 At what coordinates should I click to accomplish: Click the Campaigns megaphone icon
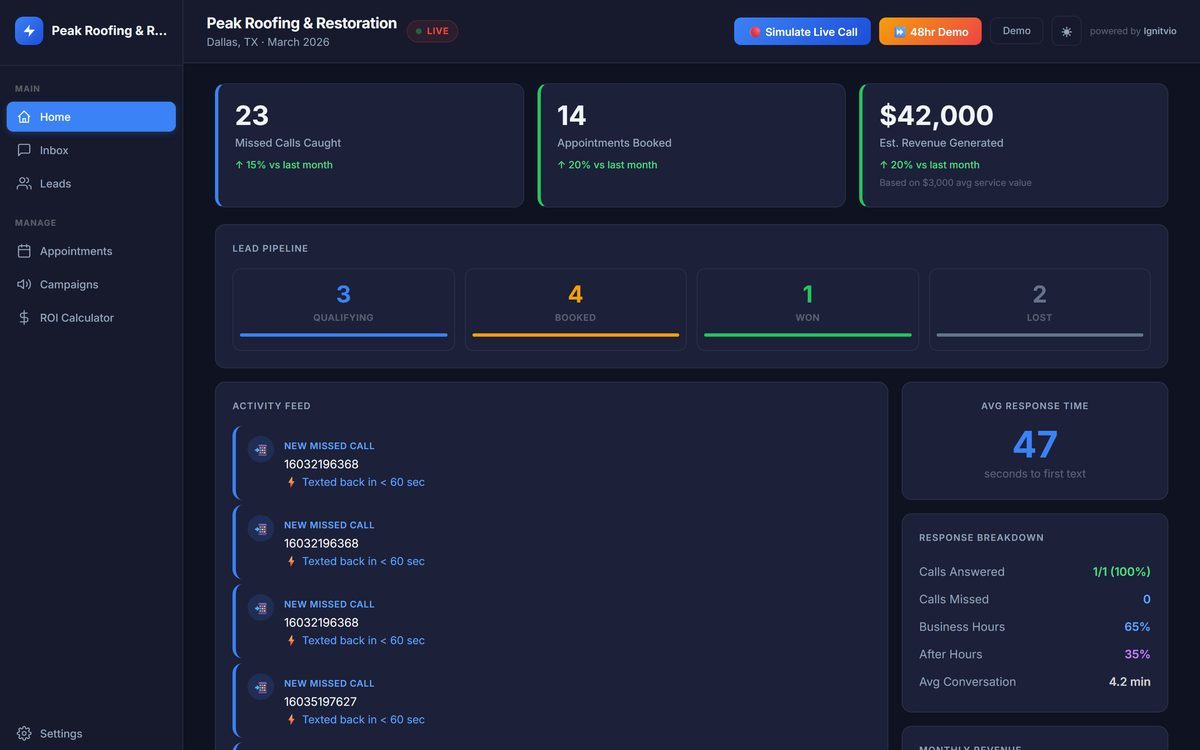(24, 284)
